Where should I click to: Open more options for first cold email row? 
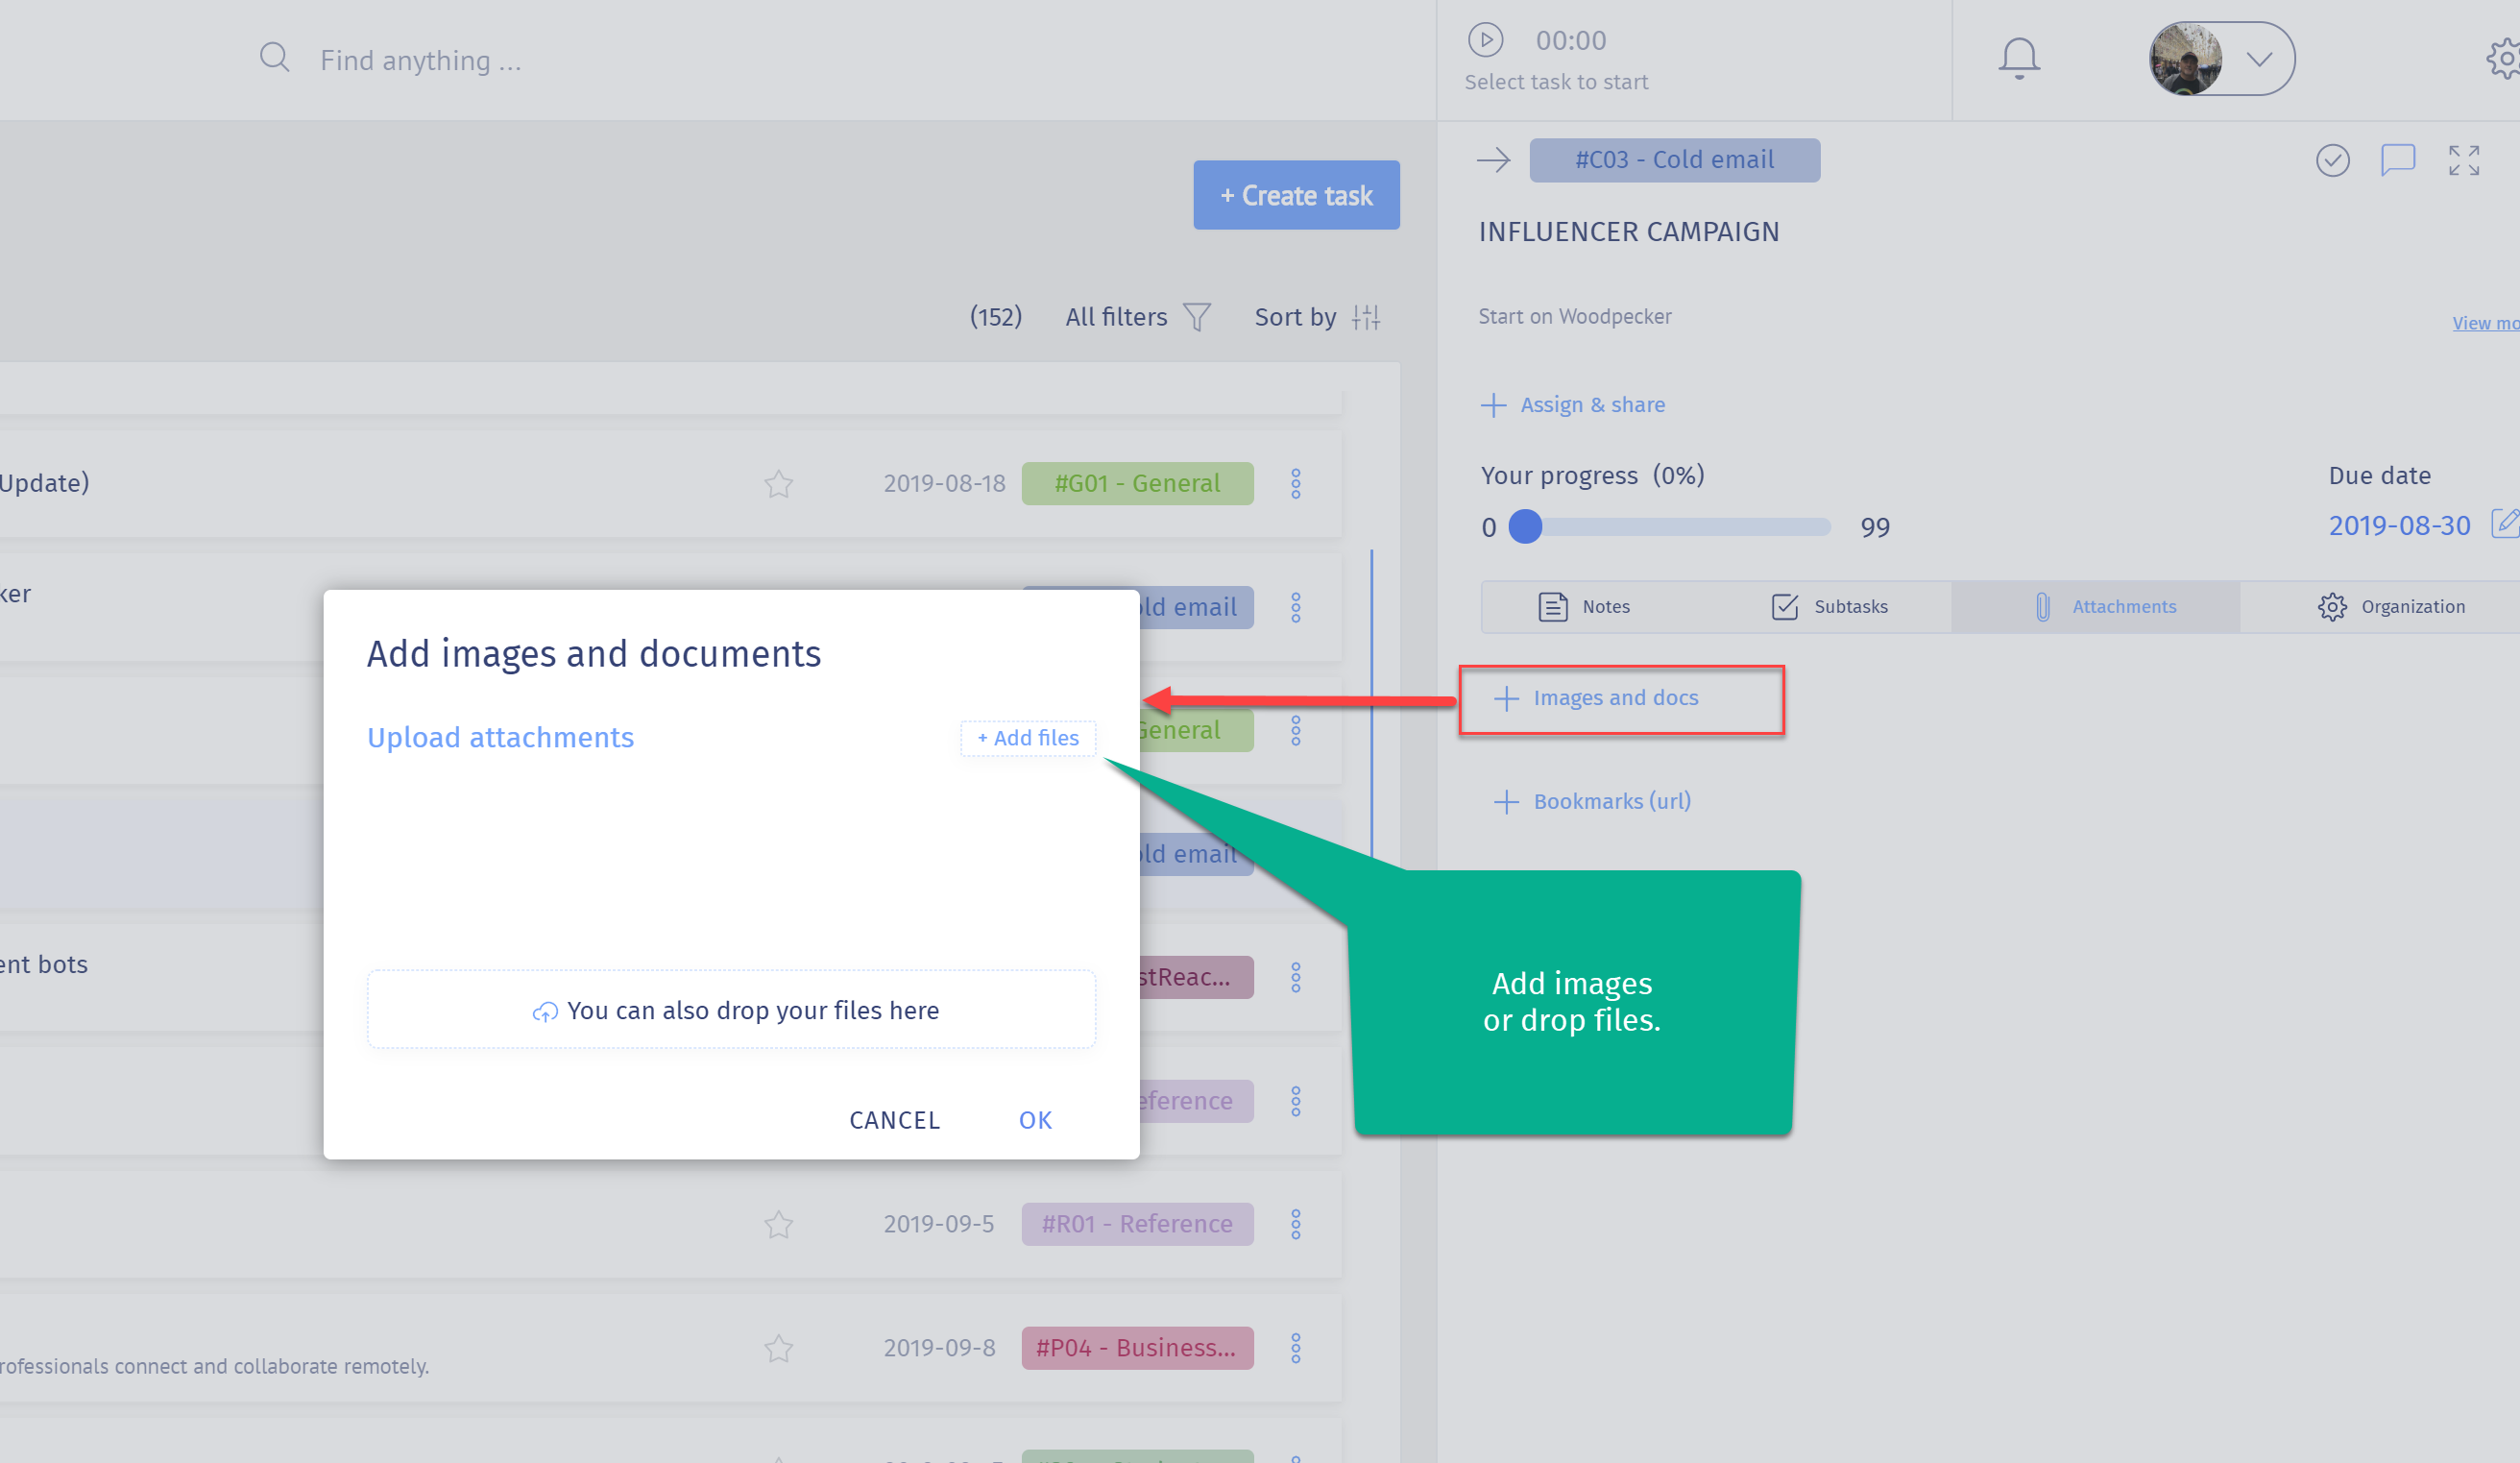point(1295,607)
